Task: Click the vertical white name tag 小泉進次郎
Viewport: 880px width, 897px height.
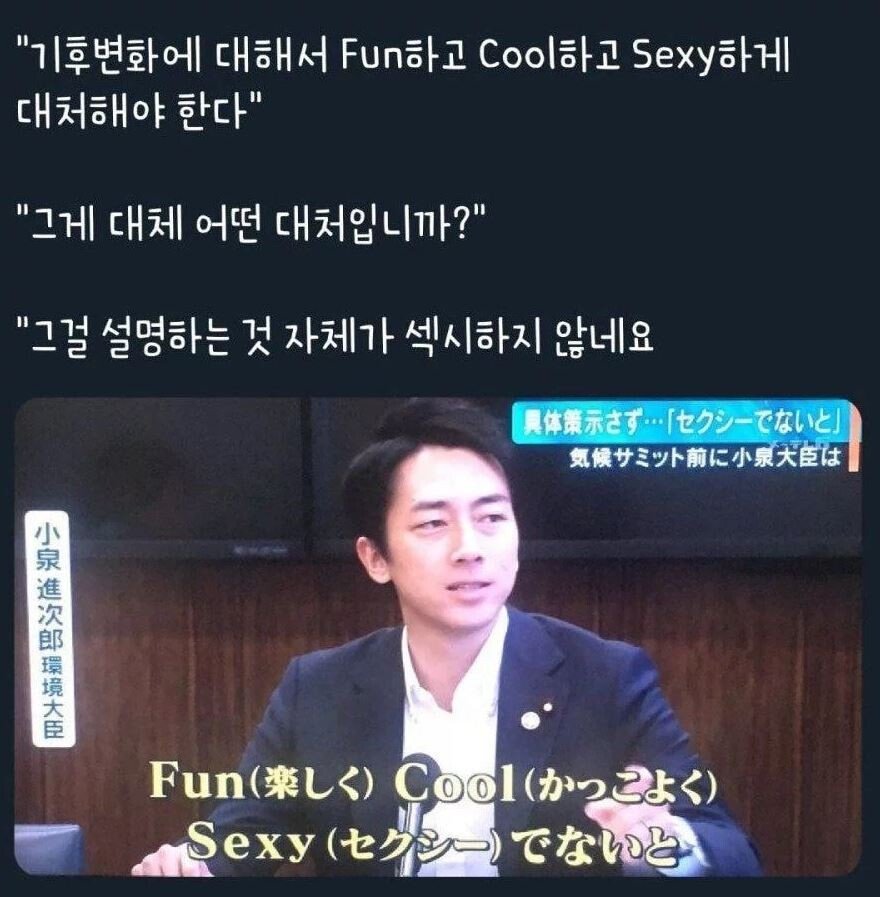Action: pos(50,629)
